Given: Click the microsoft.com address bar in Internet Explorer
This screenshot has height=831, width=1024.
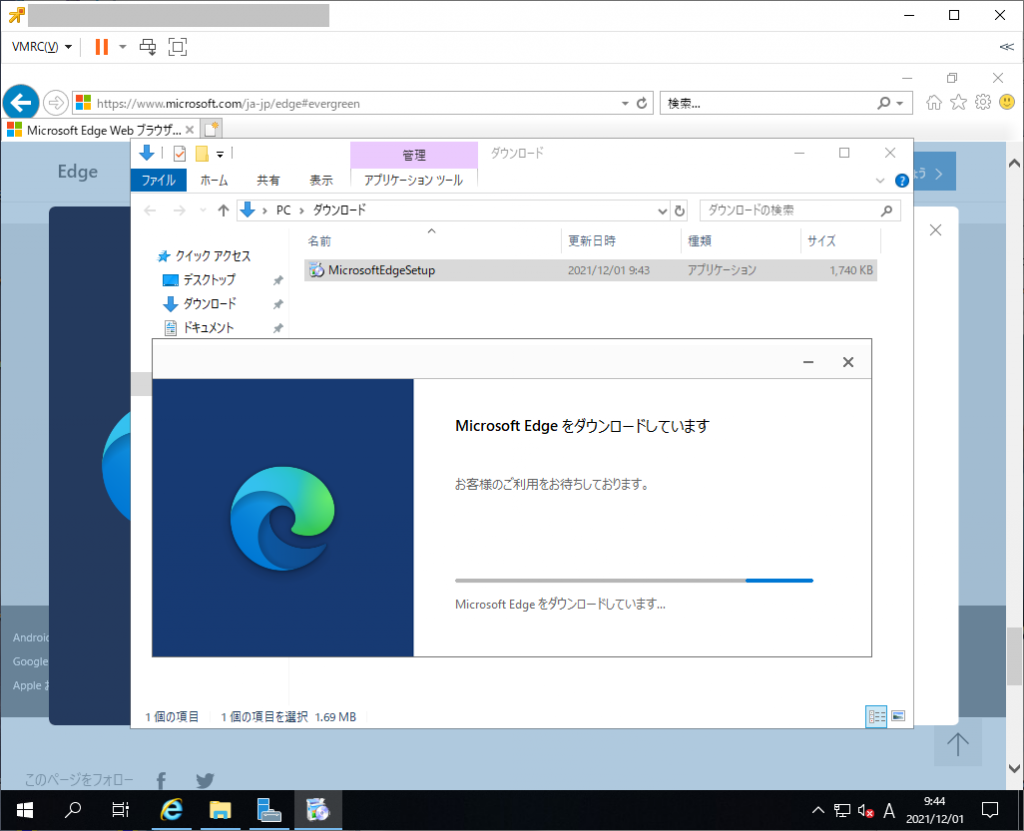Looking at the screenshot, I should (346, 103).
